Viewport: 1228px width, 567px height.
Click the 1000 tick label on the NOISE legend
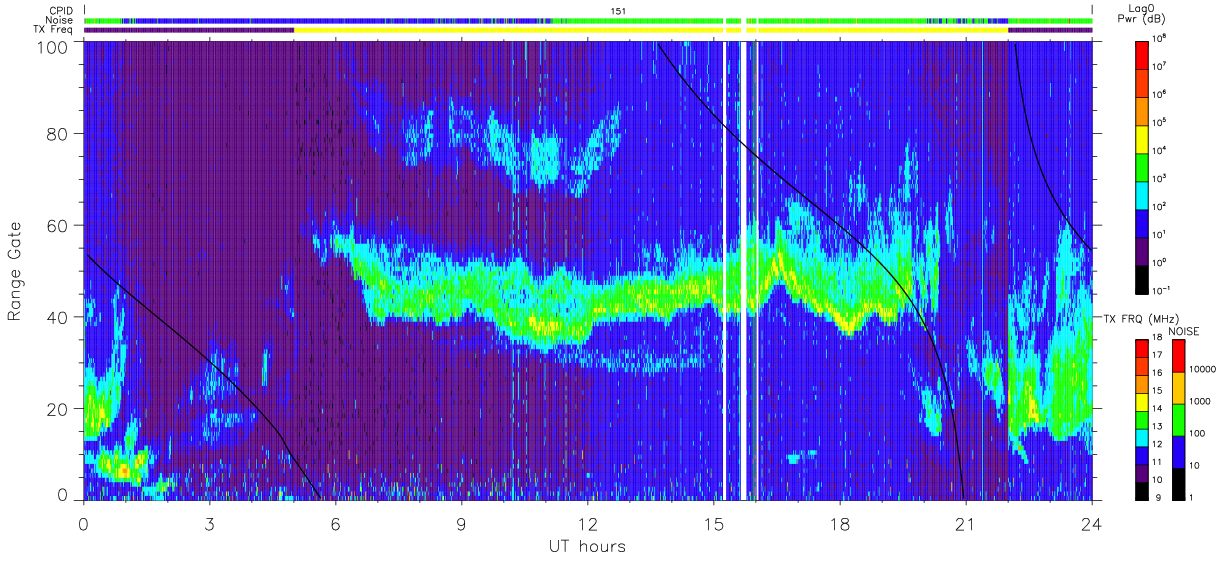point(1200,403)
